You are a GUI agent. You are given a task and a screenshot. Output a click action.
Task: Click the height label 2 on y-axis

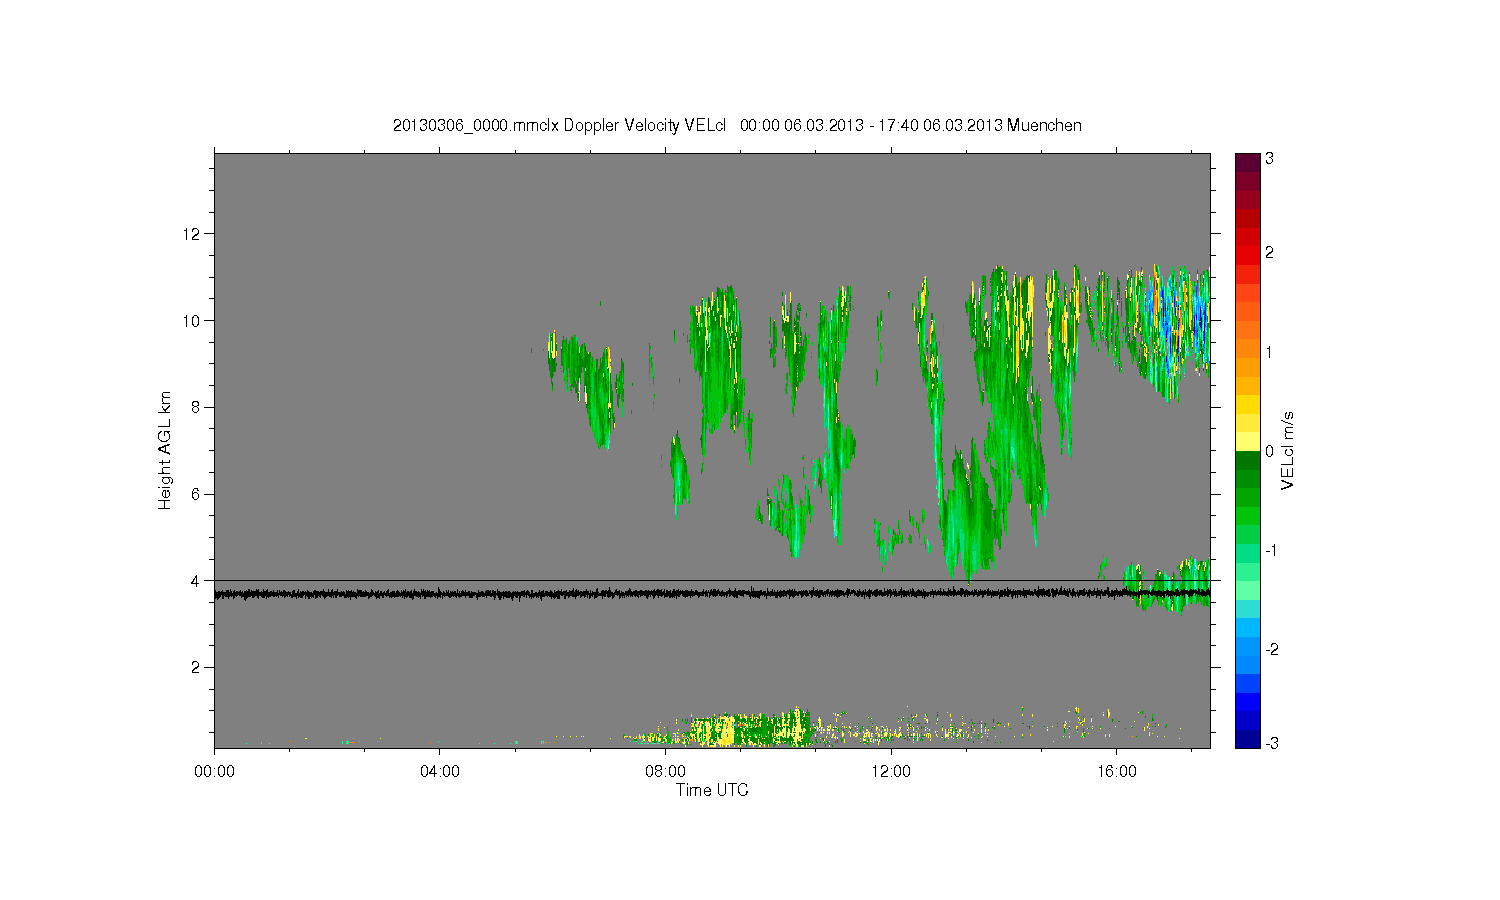click(197, 667)
